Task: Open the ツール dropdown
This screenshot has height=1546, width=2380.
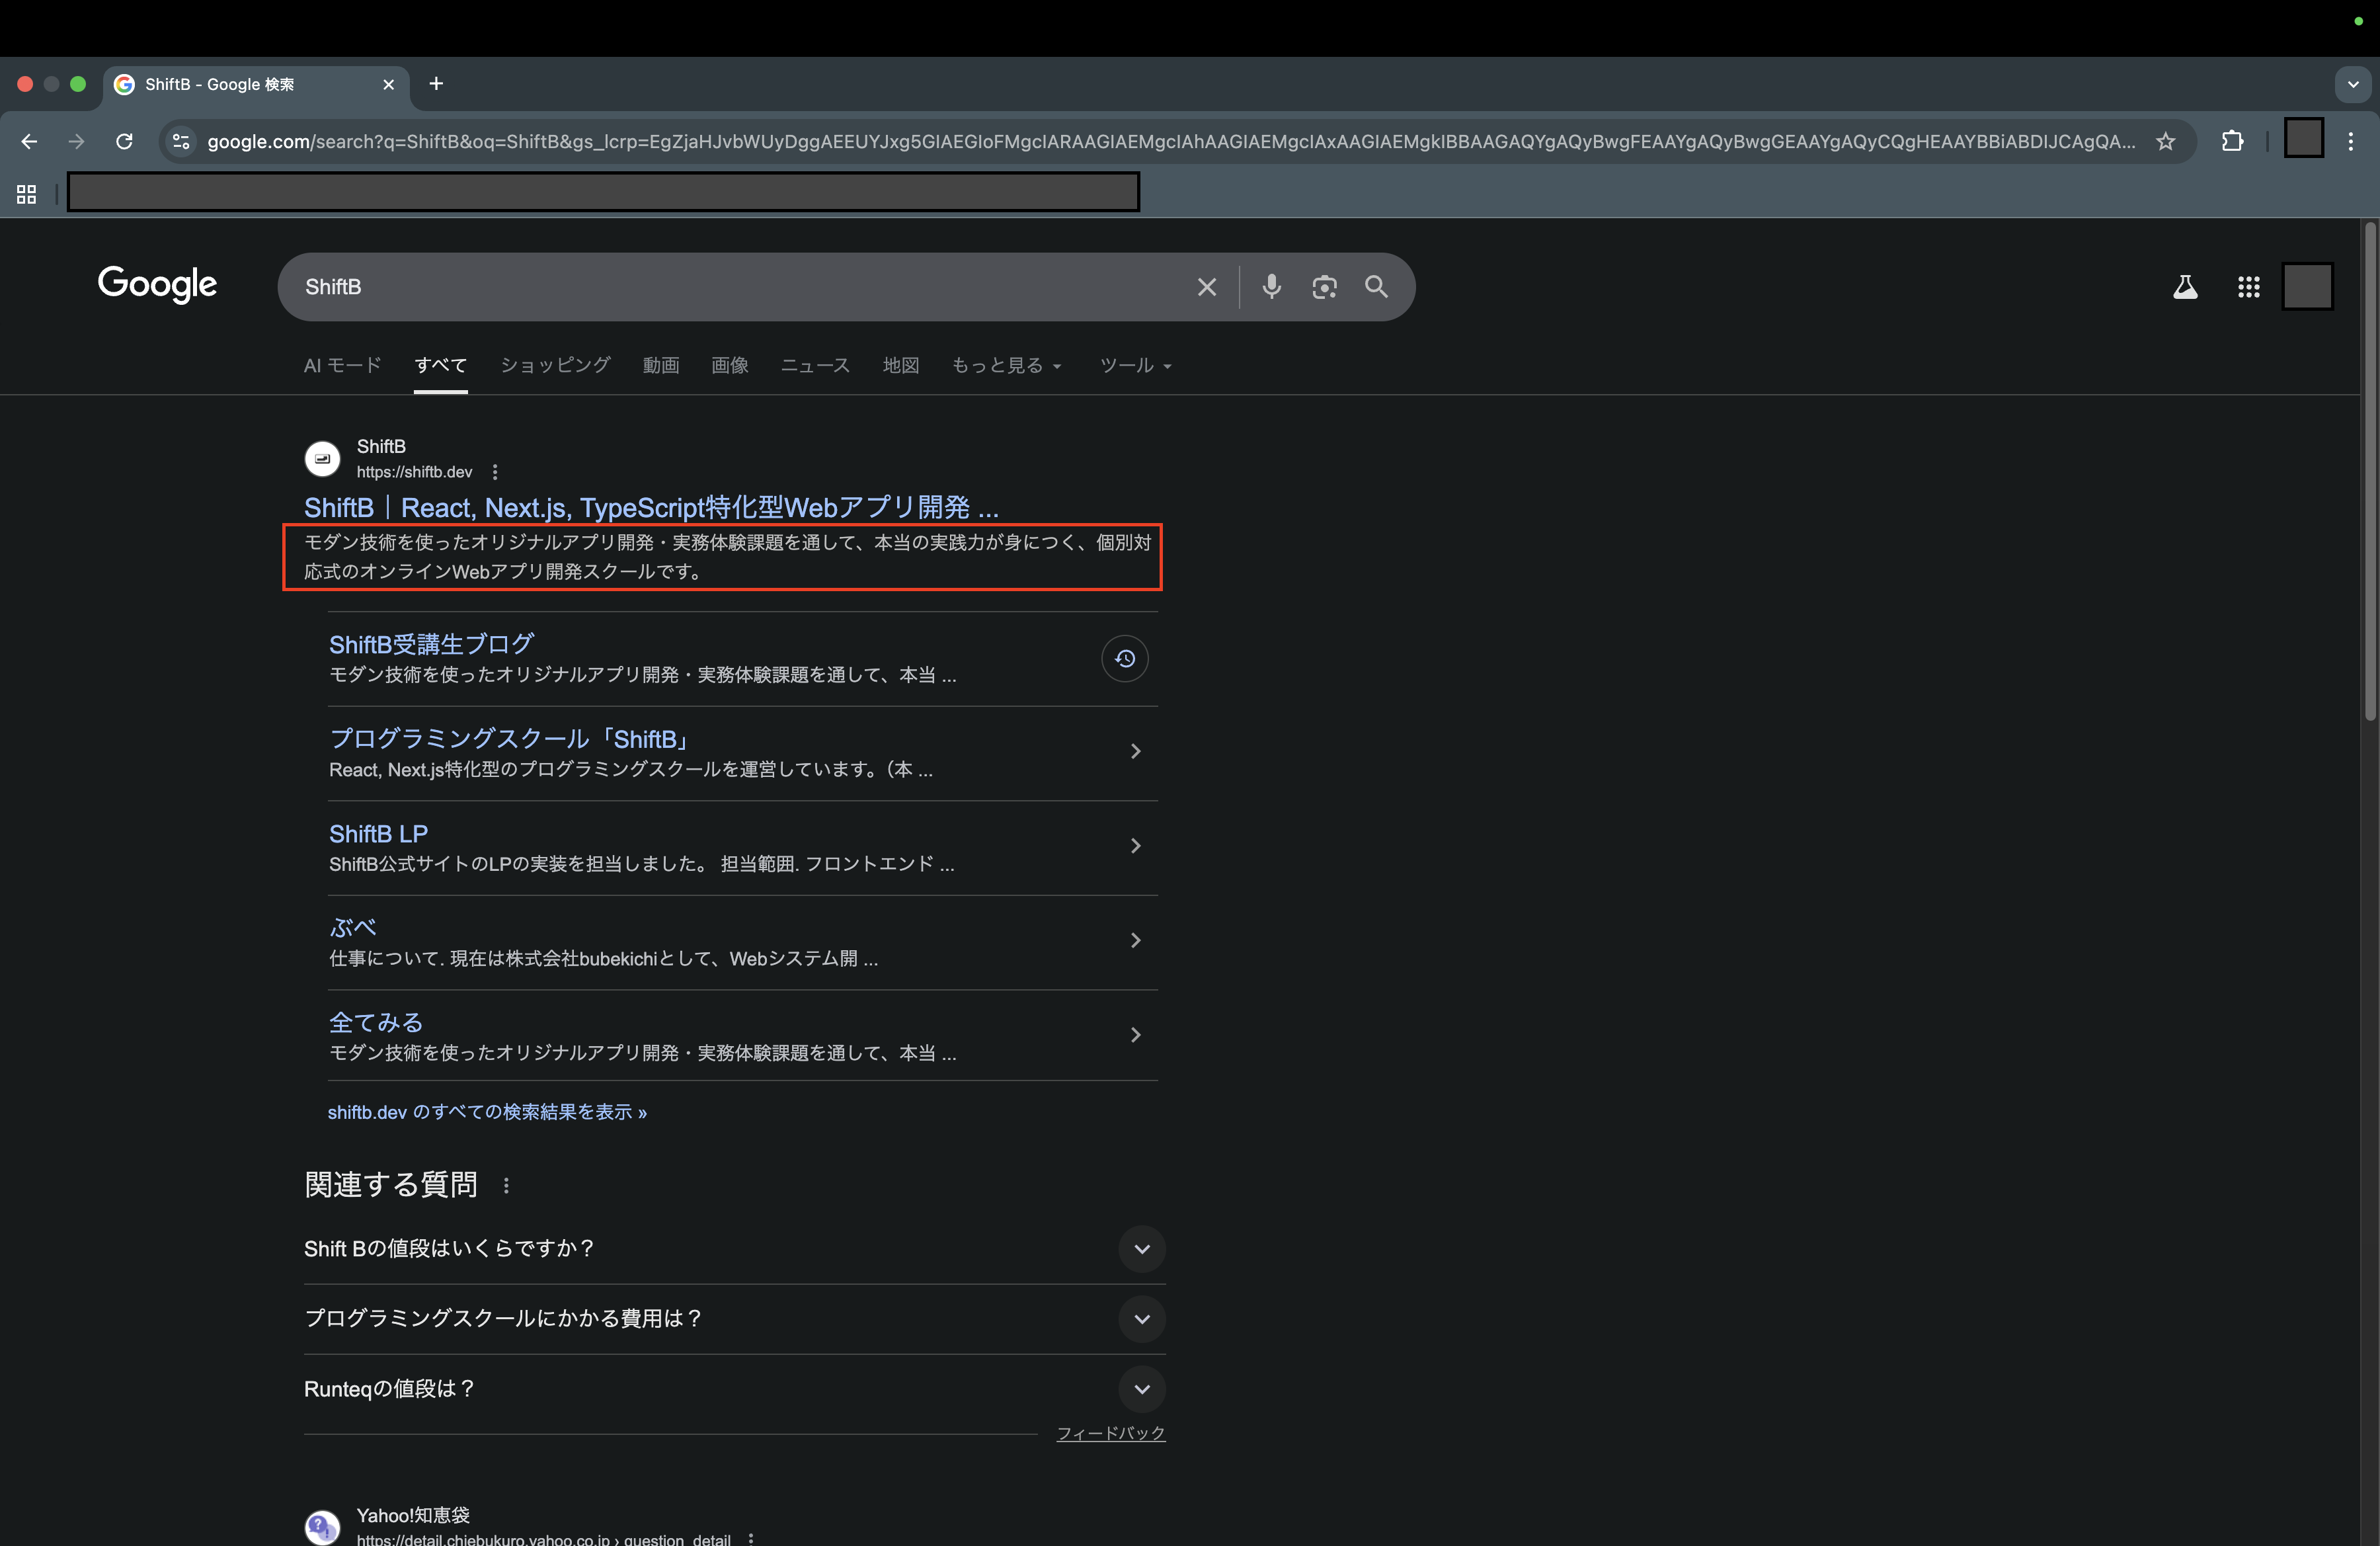Action: pyautogui.click(x=1134, y=366)
